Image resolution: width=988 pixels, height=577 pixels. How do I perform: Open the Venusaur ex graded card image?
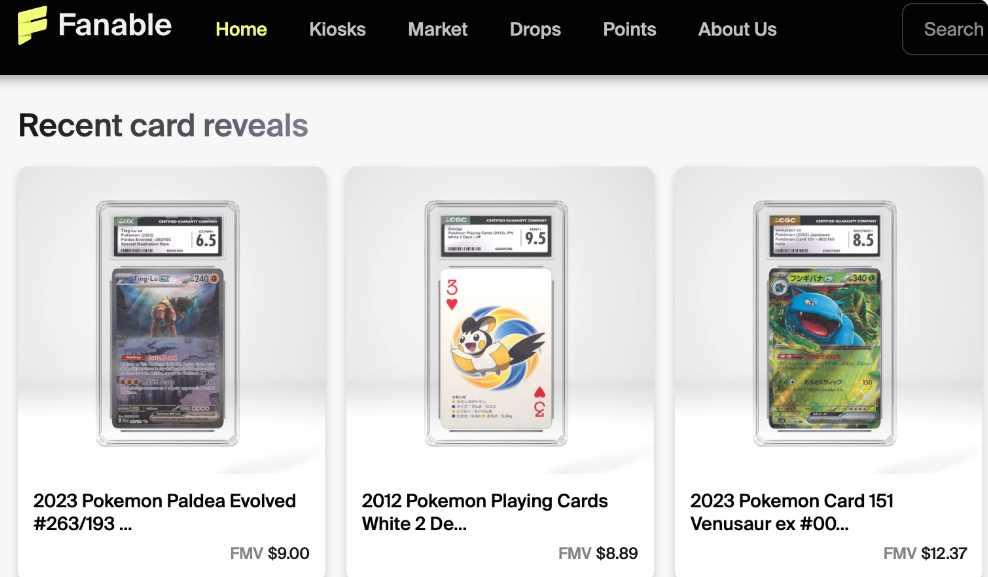pyautogui.click(x=824, y=323)
